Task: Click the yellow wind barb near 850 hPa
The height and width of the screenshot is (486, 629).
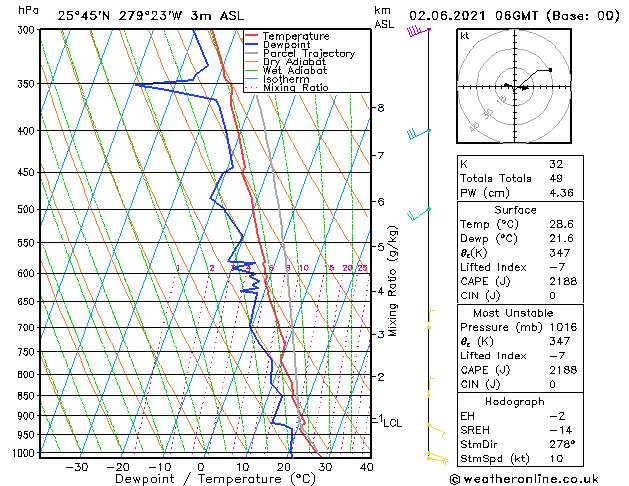Action: [430, 387]
